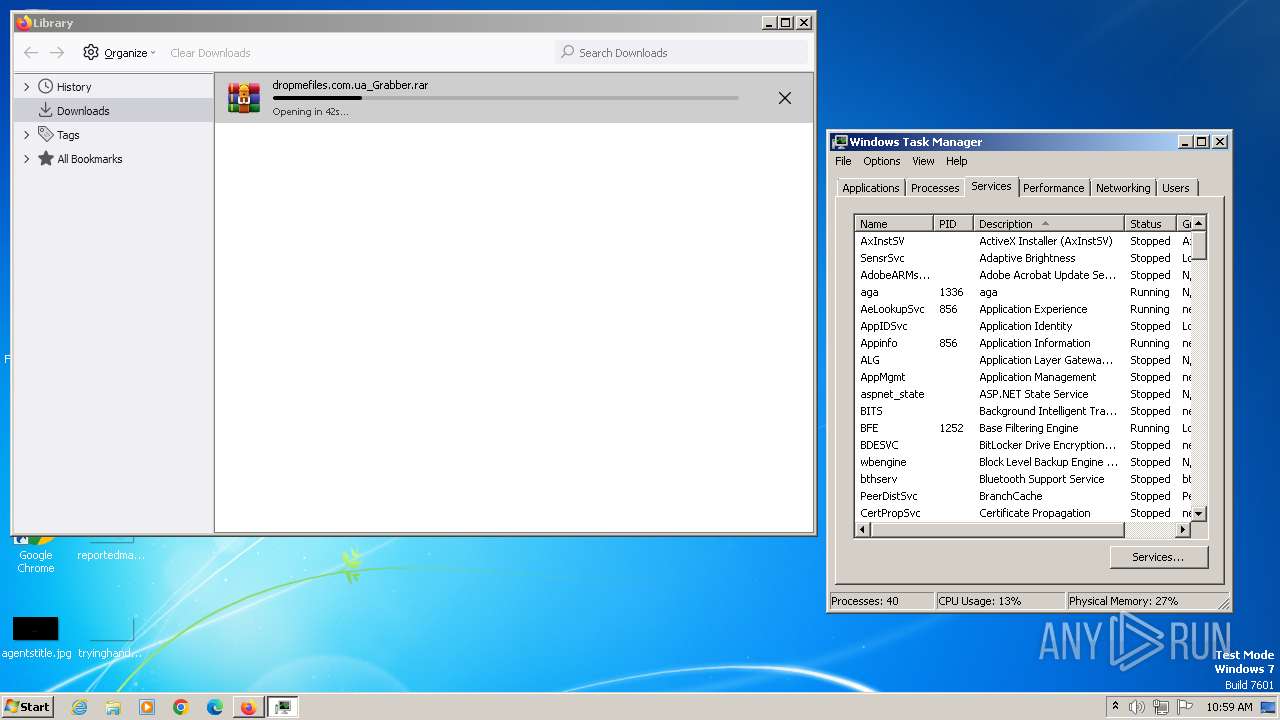Sort services by PID column

click(953, 224)
